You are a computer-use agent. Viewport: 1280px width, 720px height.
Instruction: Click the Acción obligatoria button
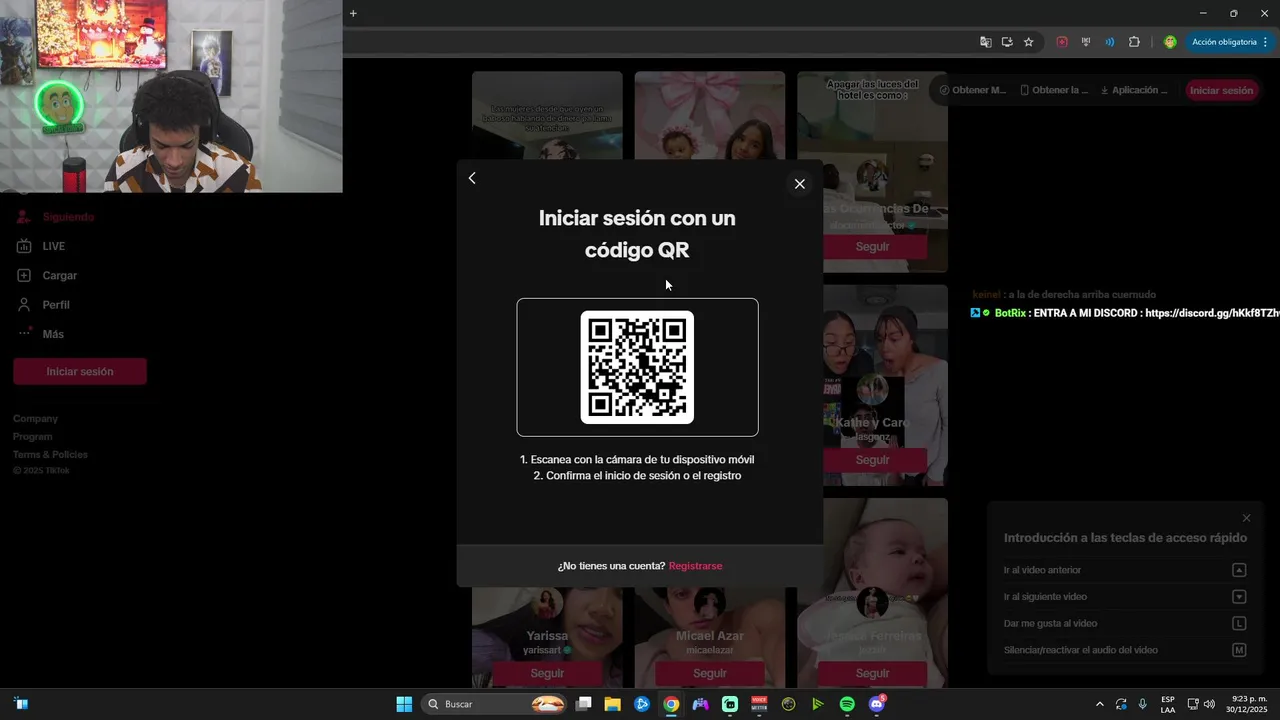(x=1224, y=42)
